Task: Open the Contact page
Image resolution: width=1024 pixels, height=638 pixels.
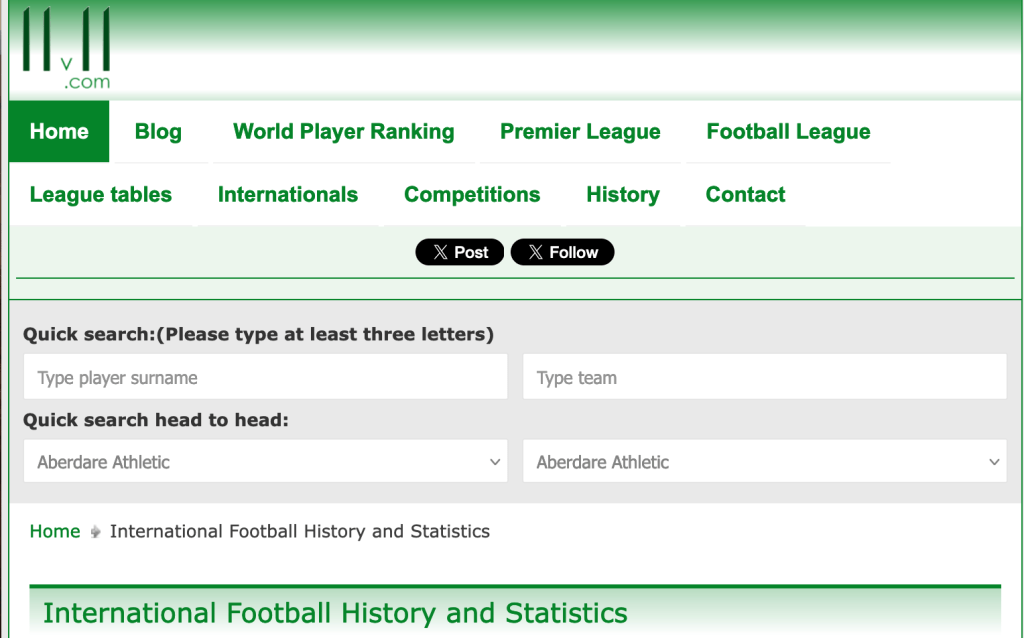Action: 745,194
